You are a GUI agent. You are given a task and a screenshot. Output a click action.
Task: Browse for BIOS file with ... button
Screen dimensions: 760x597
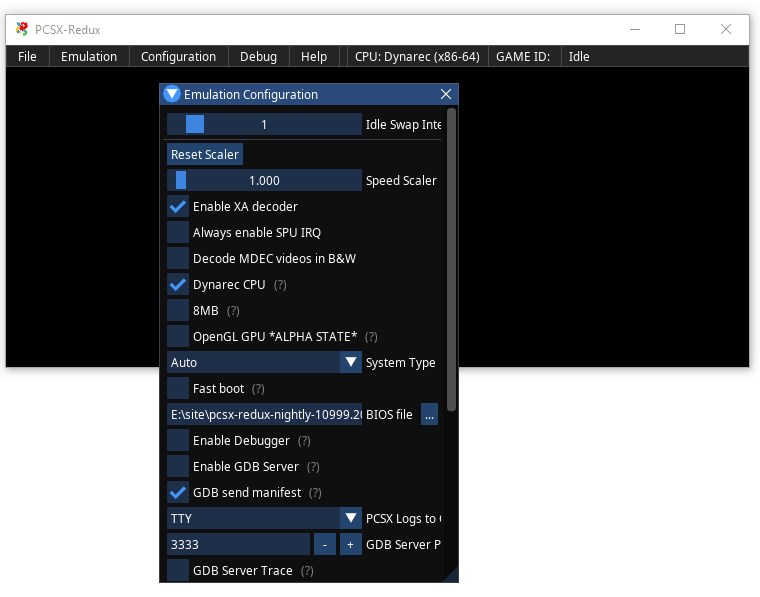(x=429, y=415)
